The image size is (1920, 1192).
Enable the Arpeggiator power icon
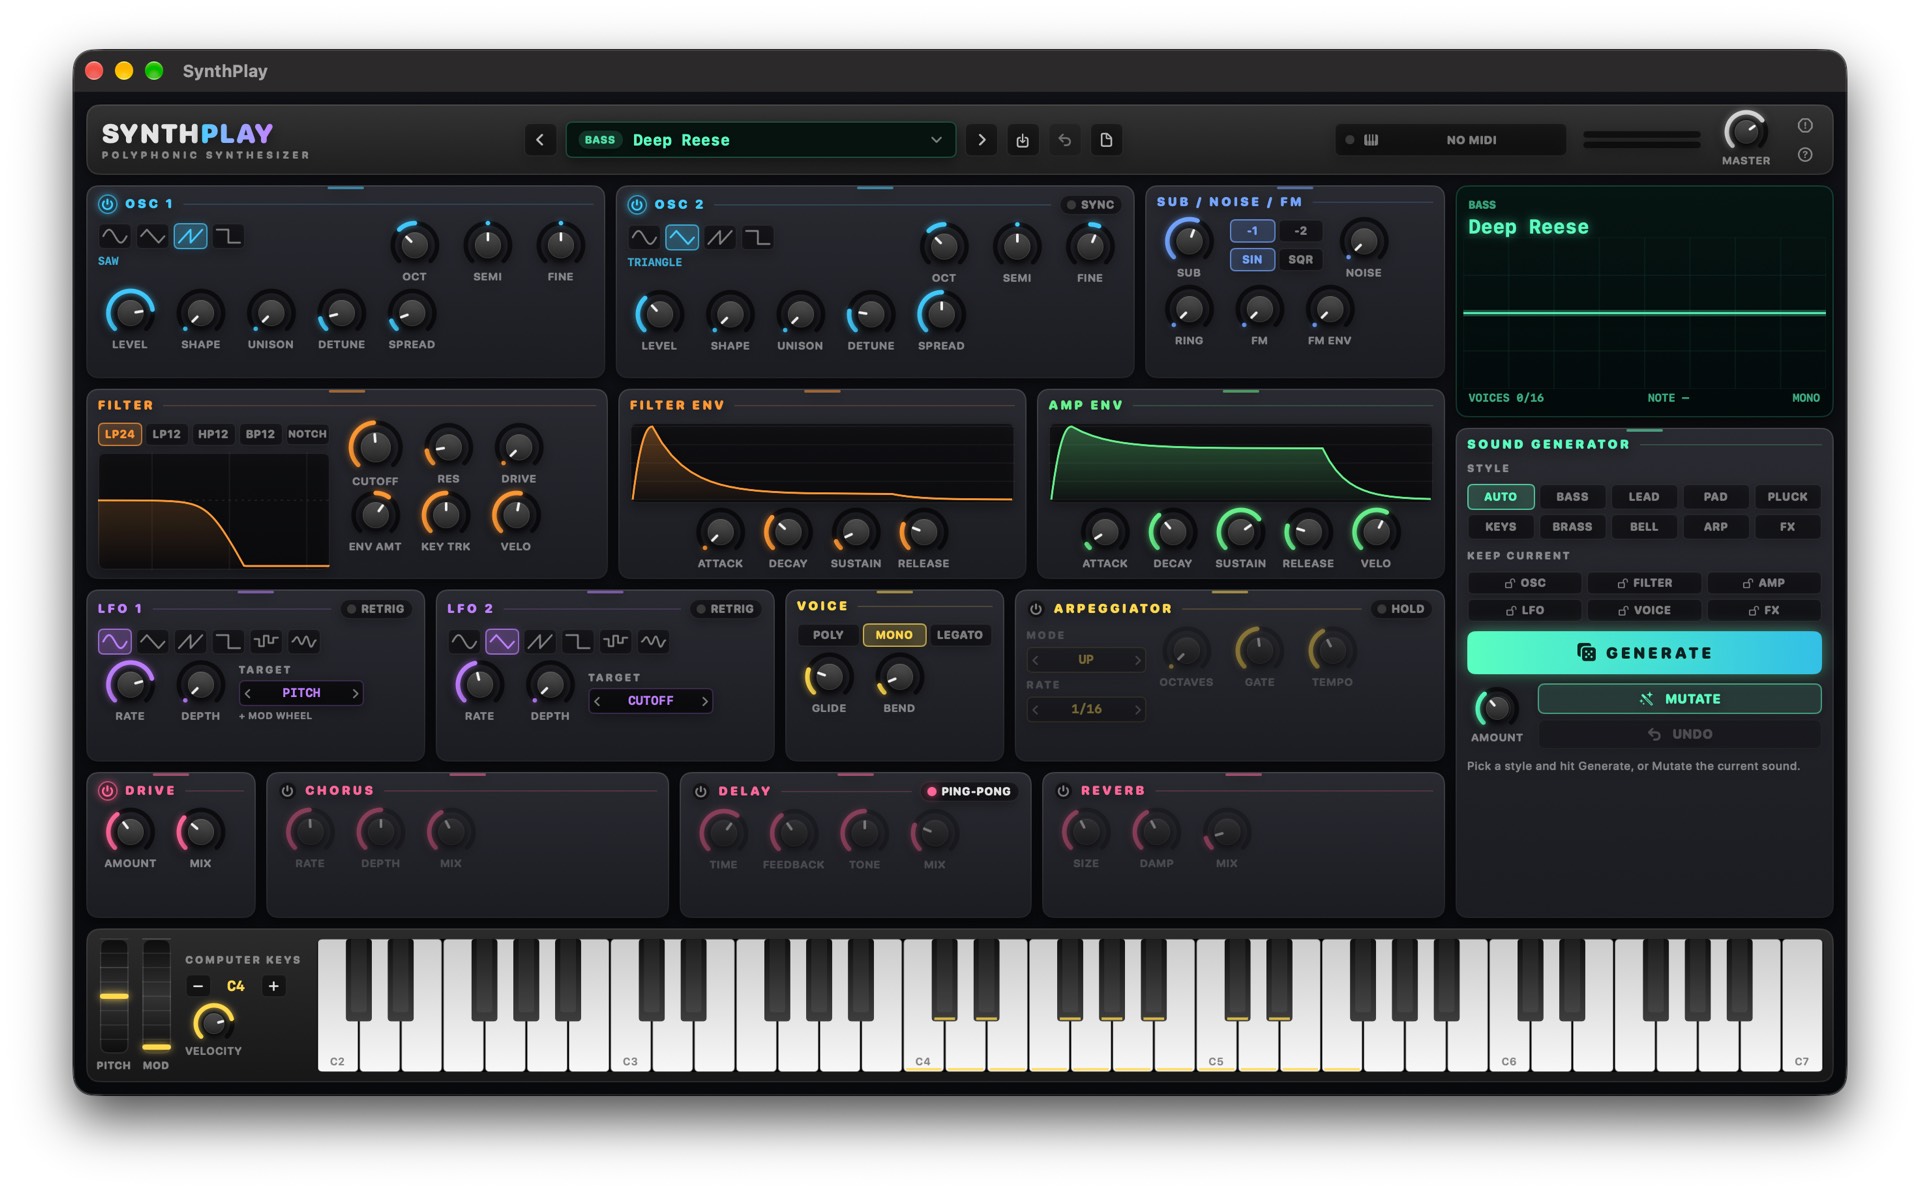1036,609
